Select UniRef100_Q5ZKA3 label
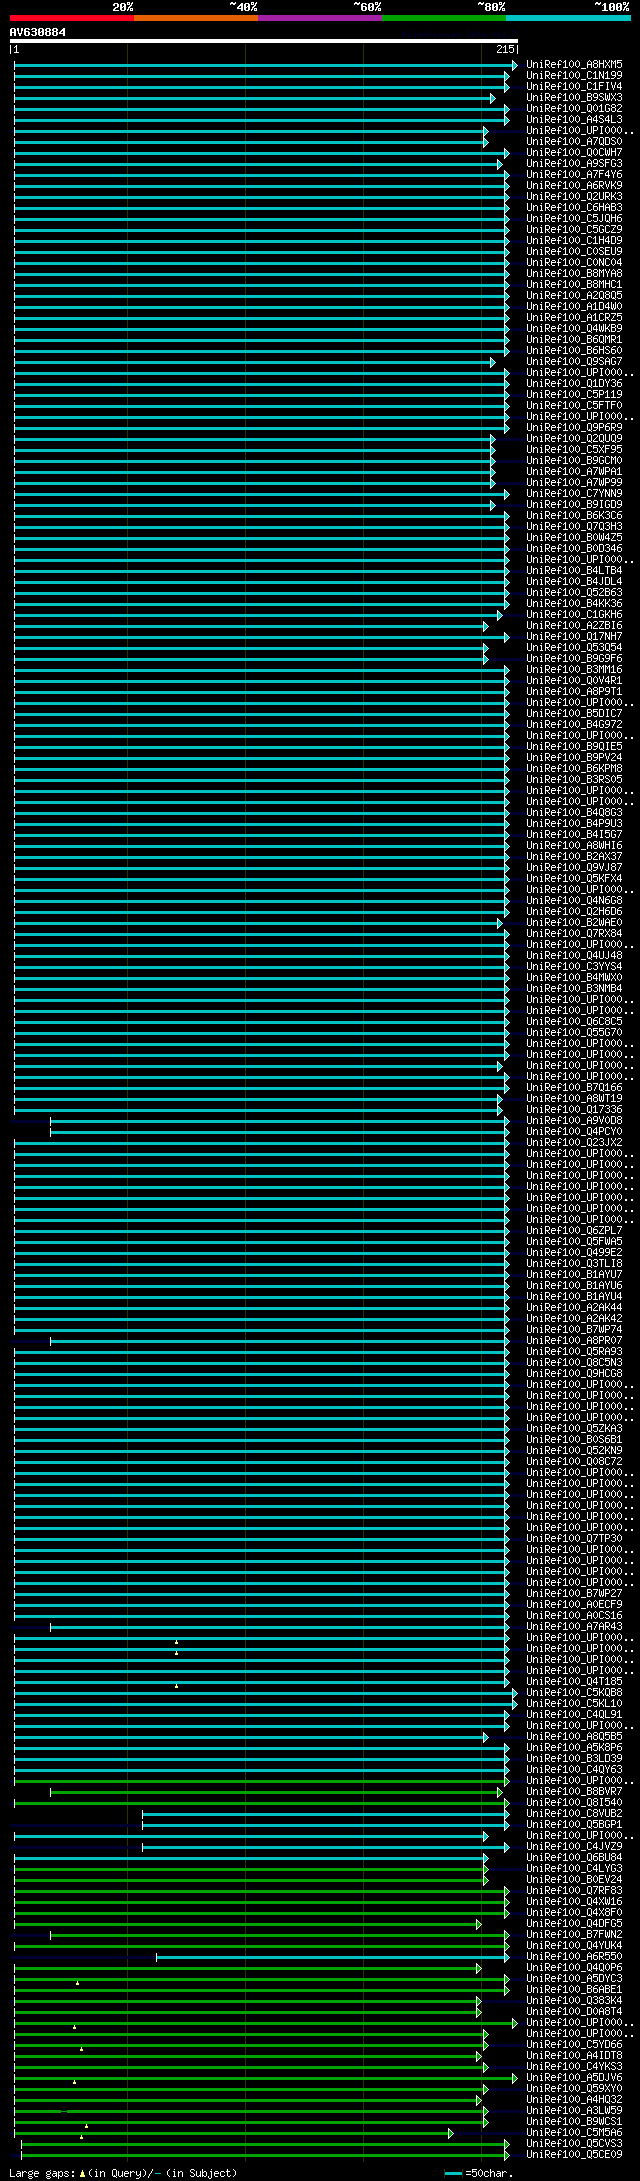Image resolution: width=640 pixels, height=2181 pixels. [574, 1428]
